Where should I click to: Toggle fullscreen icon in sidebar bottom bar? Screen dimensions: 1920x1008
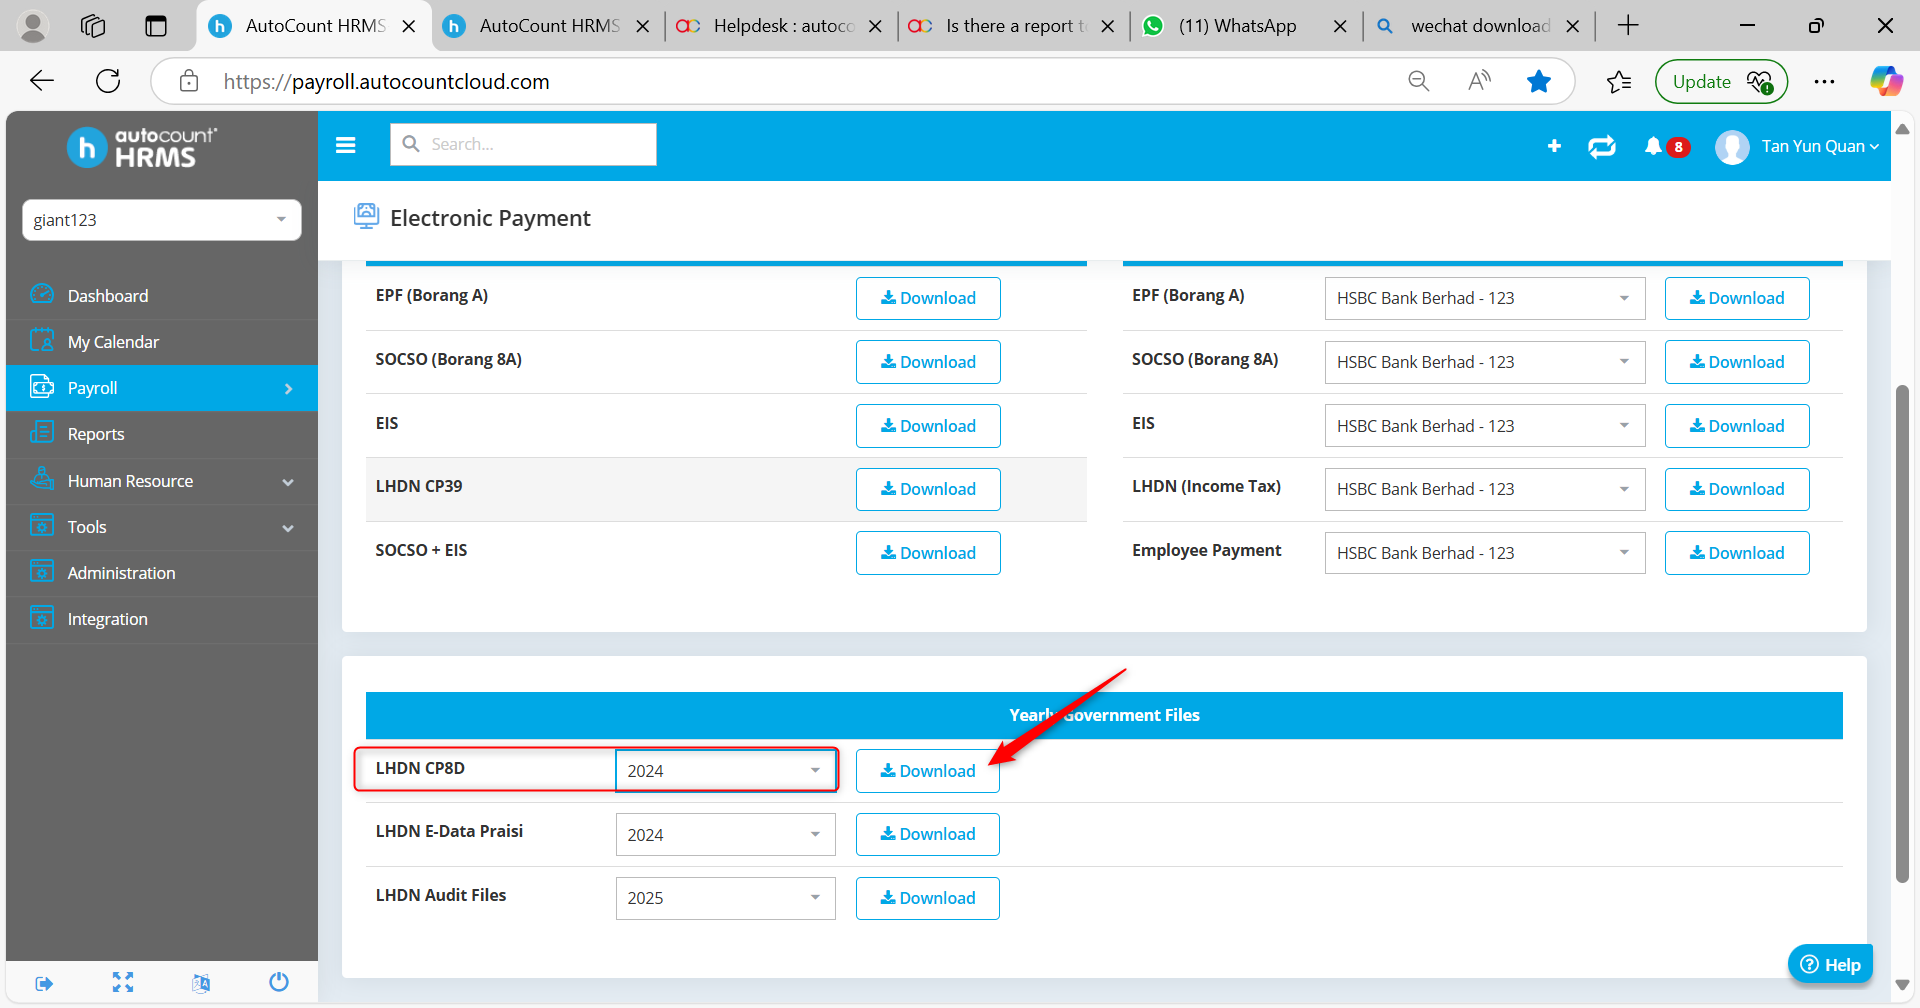point(123,982)
